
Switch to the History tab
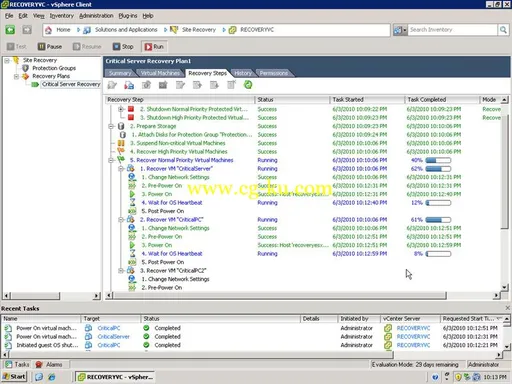click(x=243, y=73)
